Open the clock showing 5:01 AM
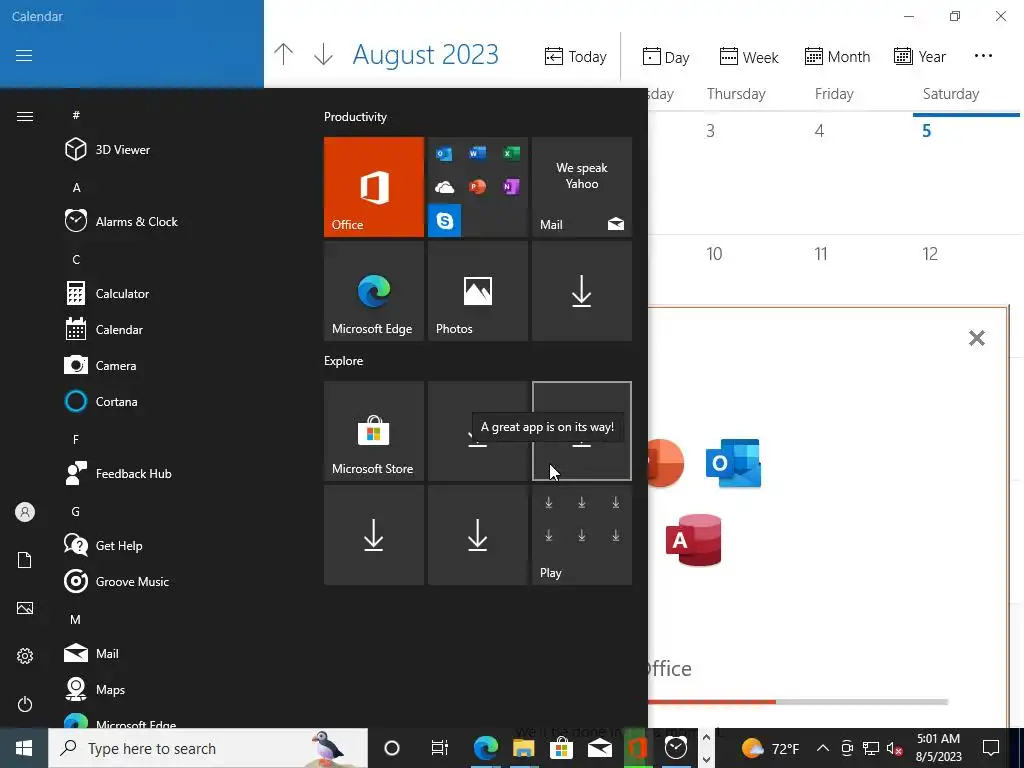Viewport: 1024px width, 768px height. coord(938,748)
